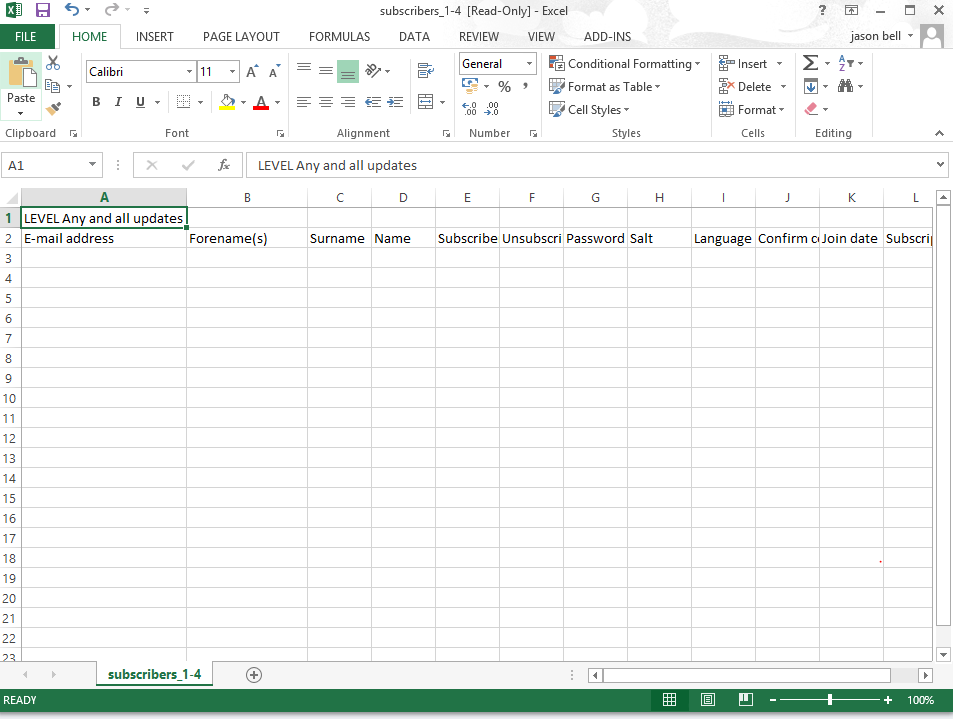
Task: Click the Delete cells button
Action: click(746, 86)
